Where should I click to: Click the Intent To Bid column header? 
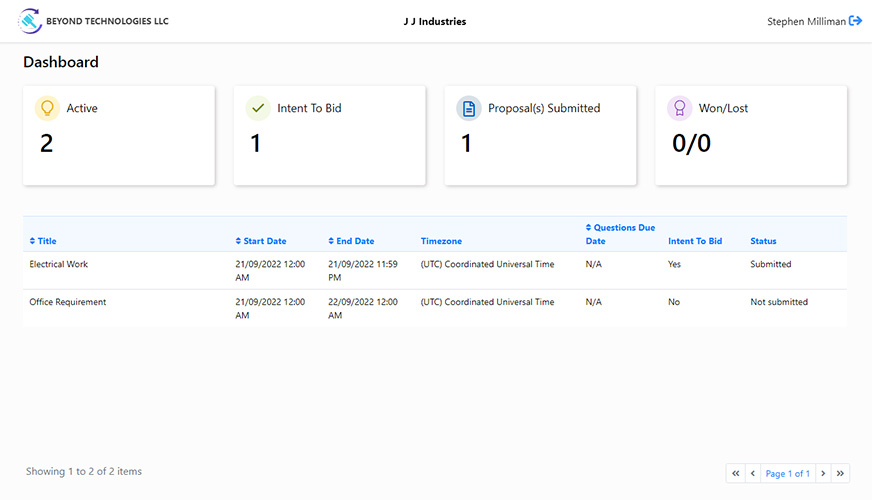tap(695, 241)
